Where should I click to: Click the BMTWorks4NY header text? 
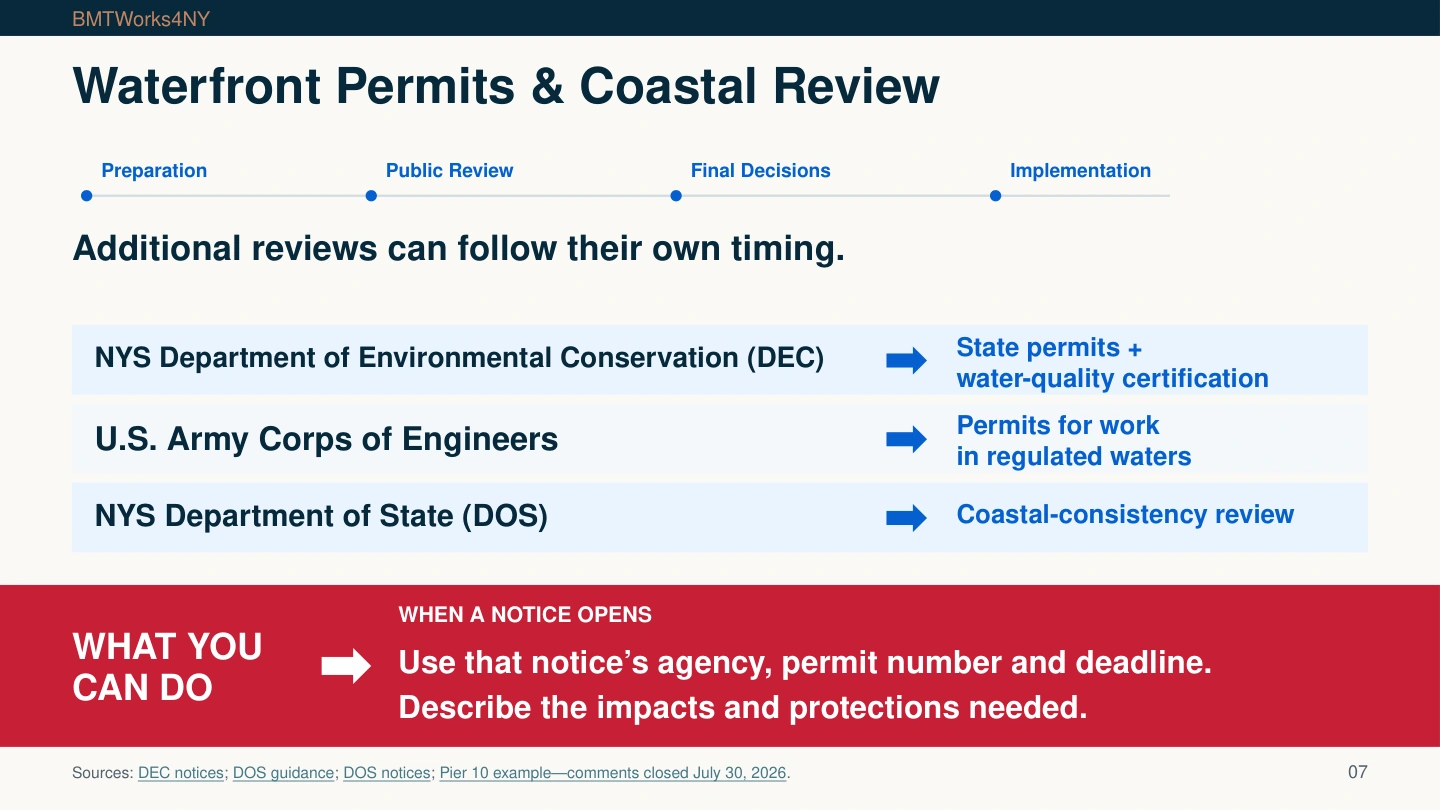(141, 19)
